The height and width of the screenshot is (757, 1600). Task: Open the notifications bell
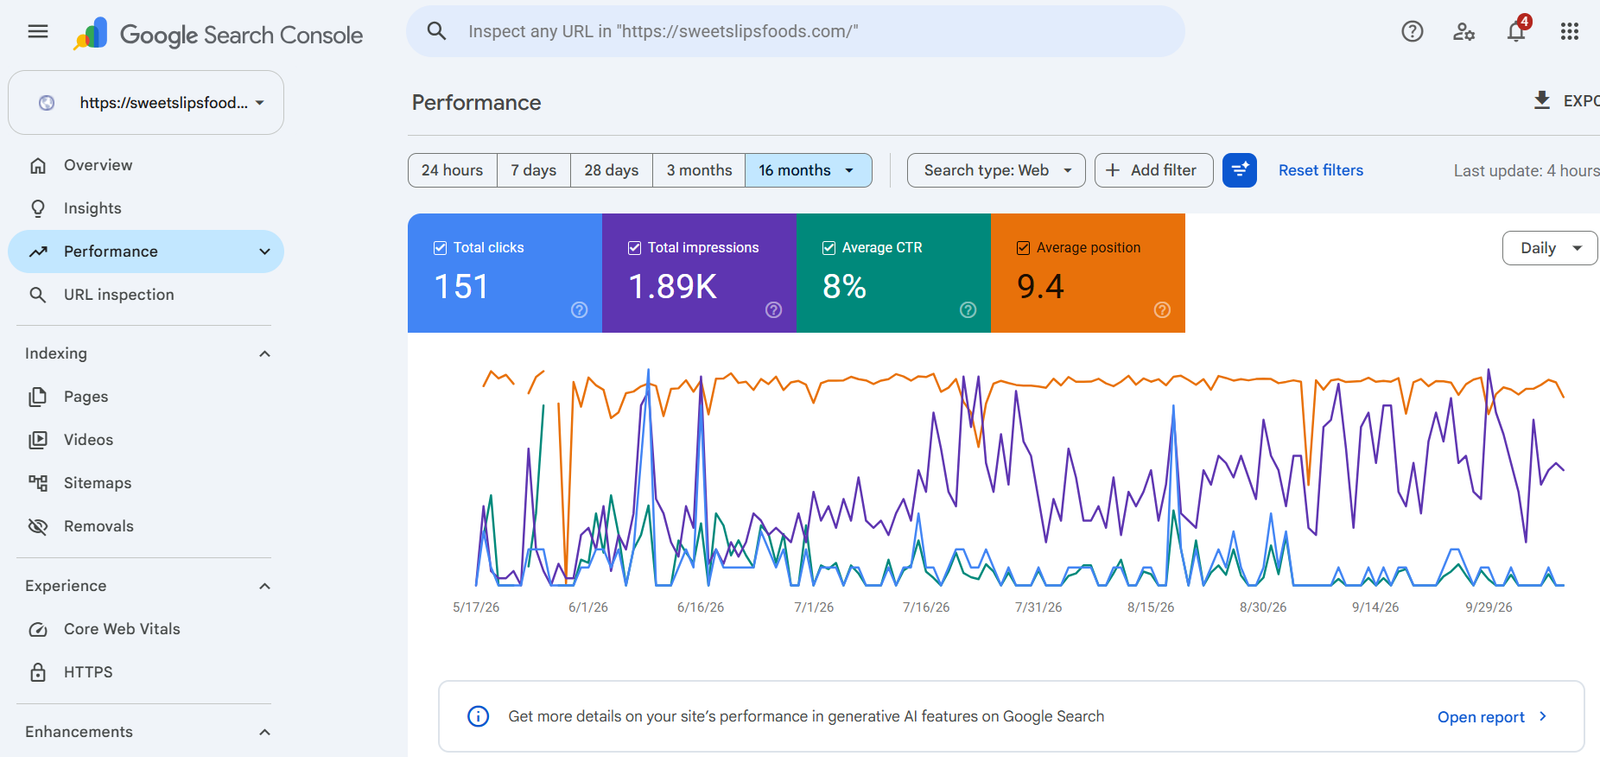click(x=1517, y=31)
